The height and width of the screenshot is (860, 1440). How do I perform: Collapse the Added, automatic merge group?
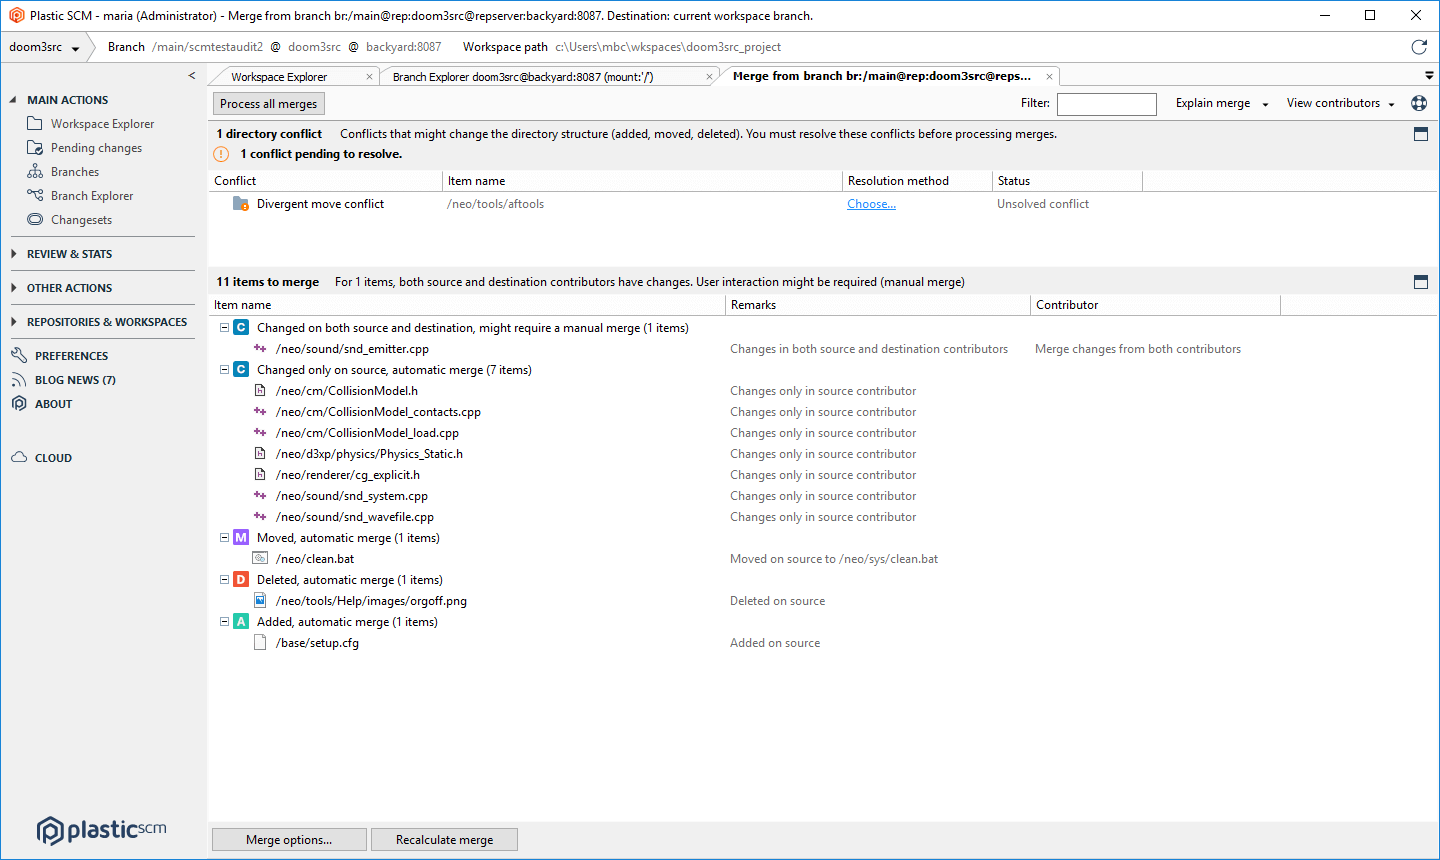pyautogui.click(x=224, y=621)
